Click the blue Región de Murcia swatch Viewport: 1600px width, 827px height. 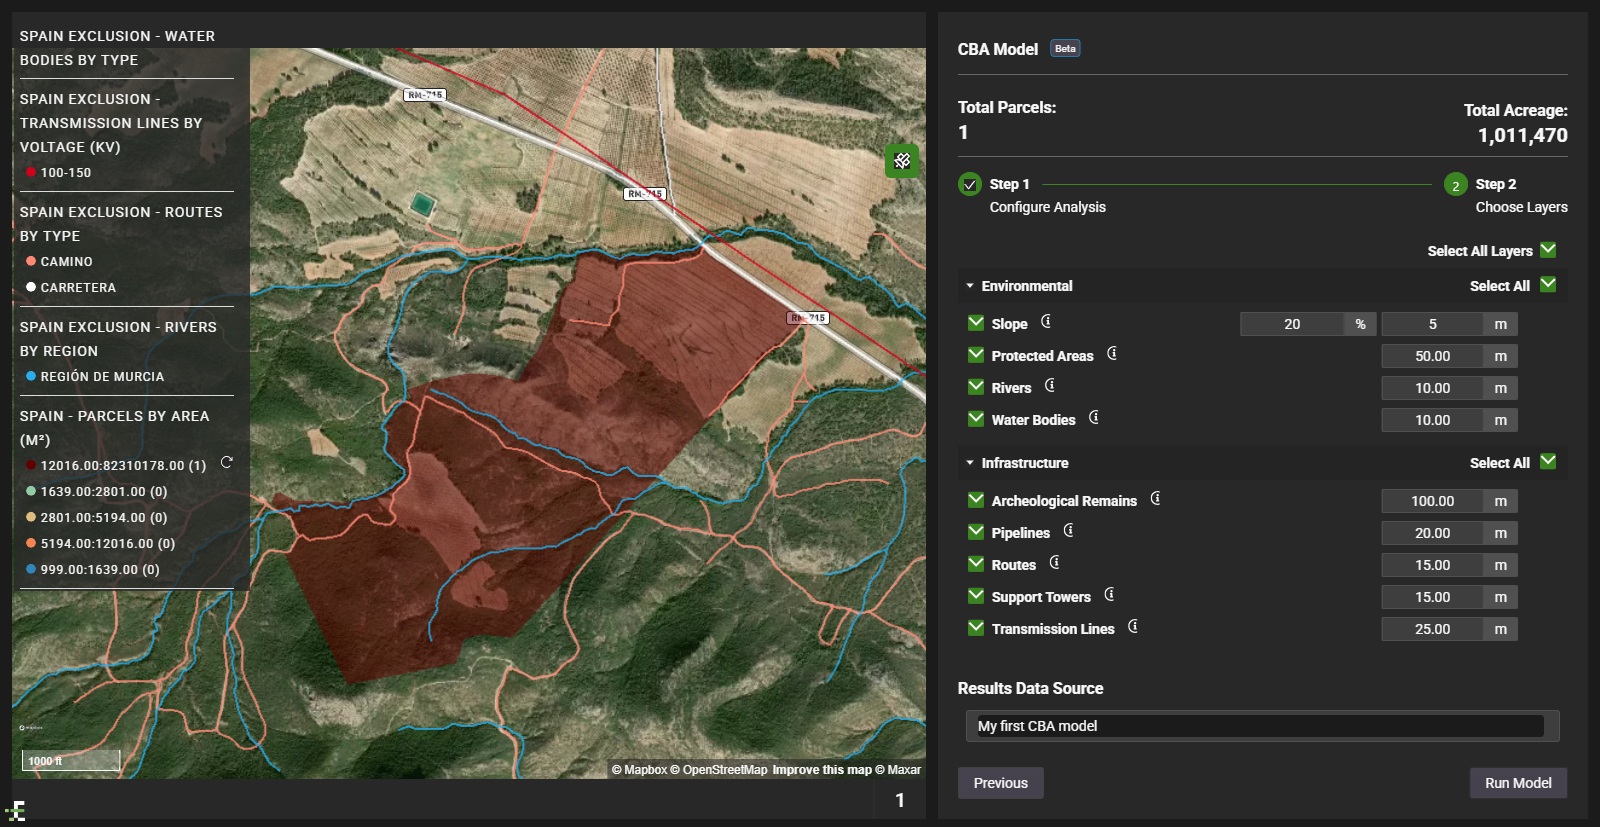coord(31,376)
